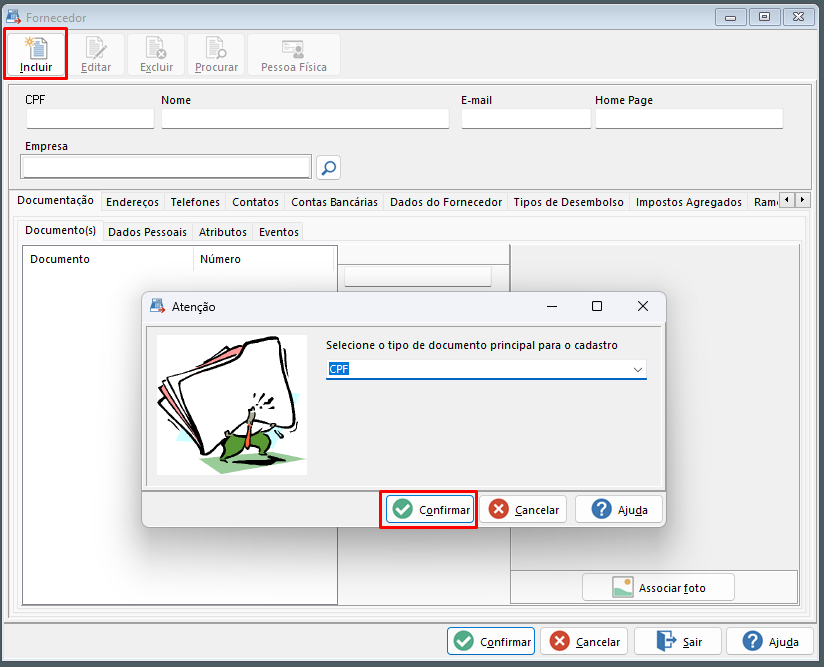Click the magnifier search icon beside Empresa
This screenshot has height=667, width=824.
pyautogui.click(x=328, y=168)
